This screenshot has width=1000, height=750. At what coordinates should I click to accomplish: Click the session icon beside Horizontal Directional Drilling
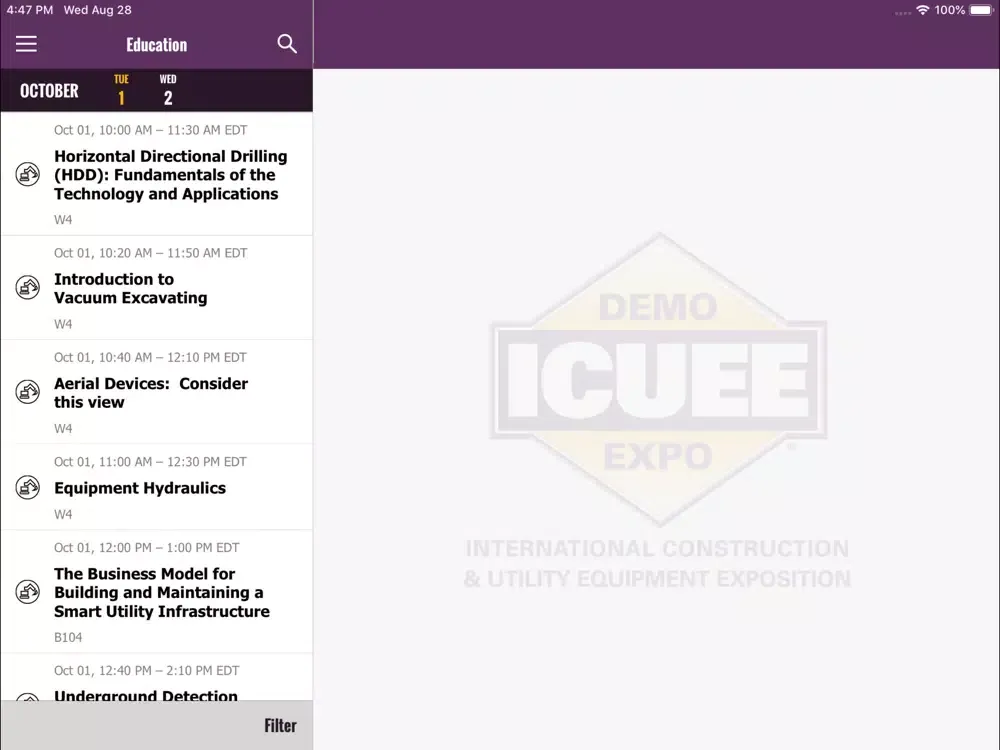[x=27, y=174]
